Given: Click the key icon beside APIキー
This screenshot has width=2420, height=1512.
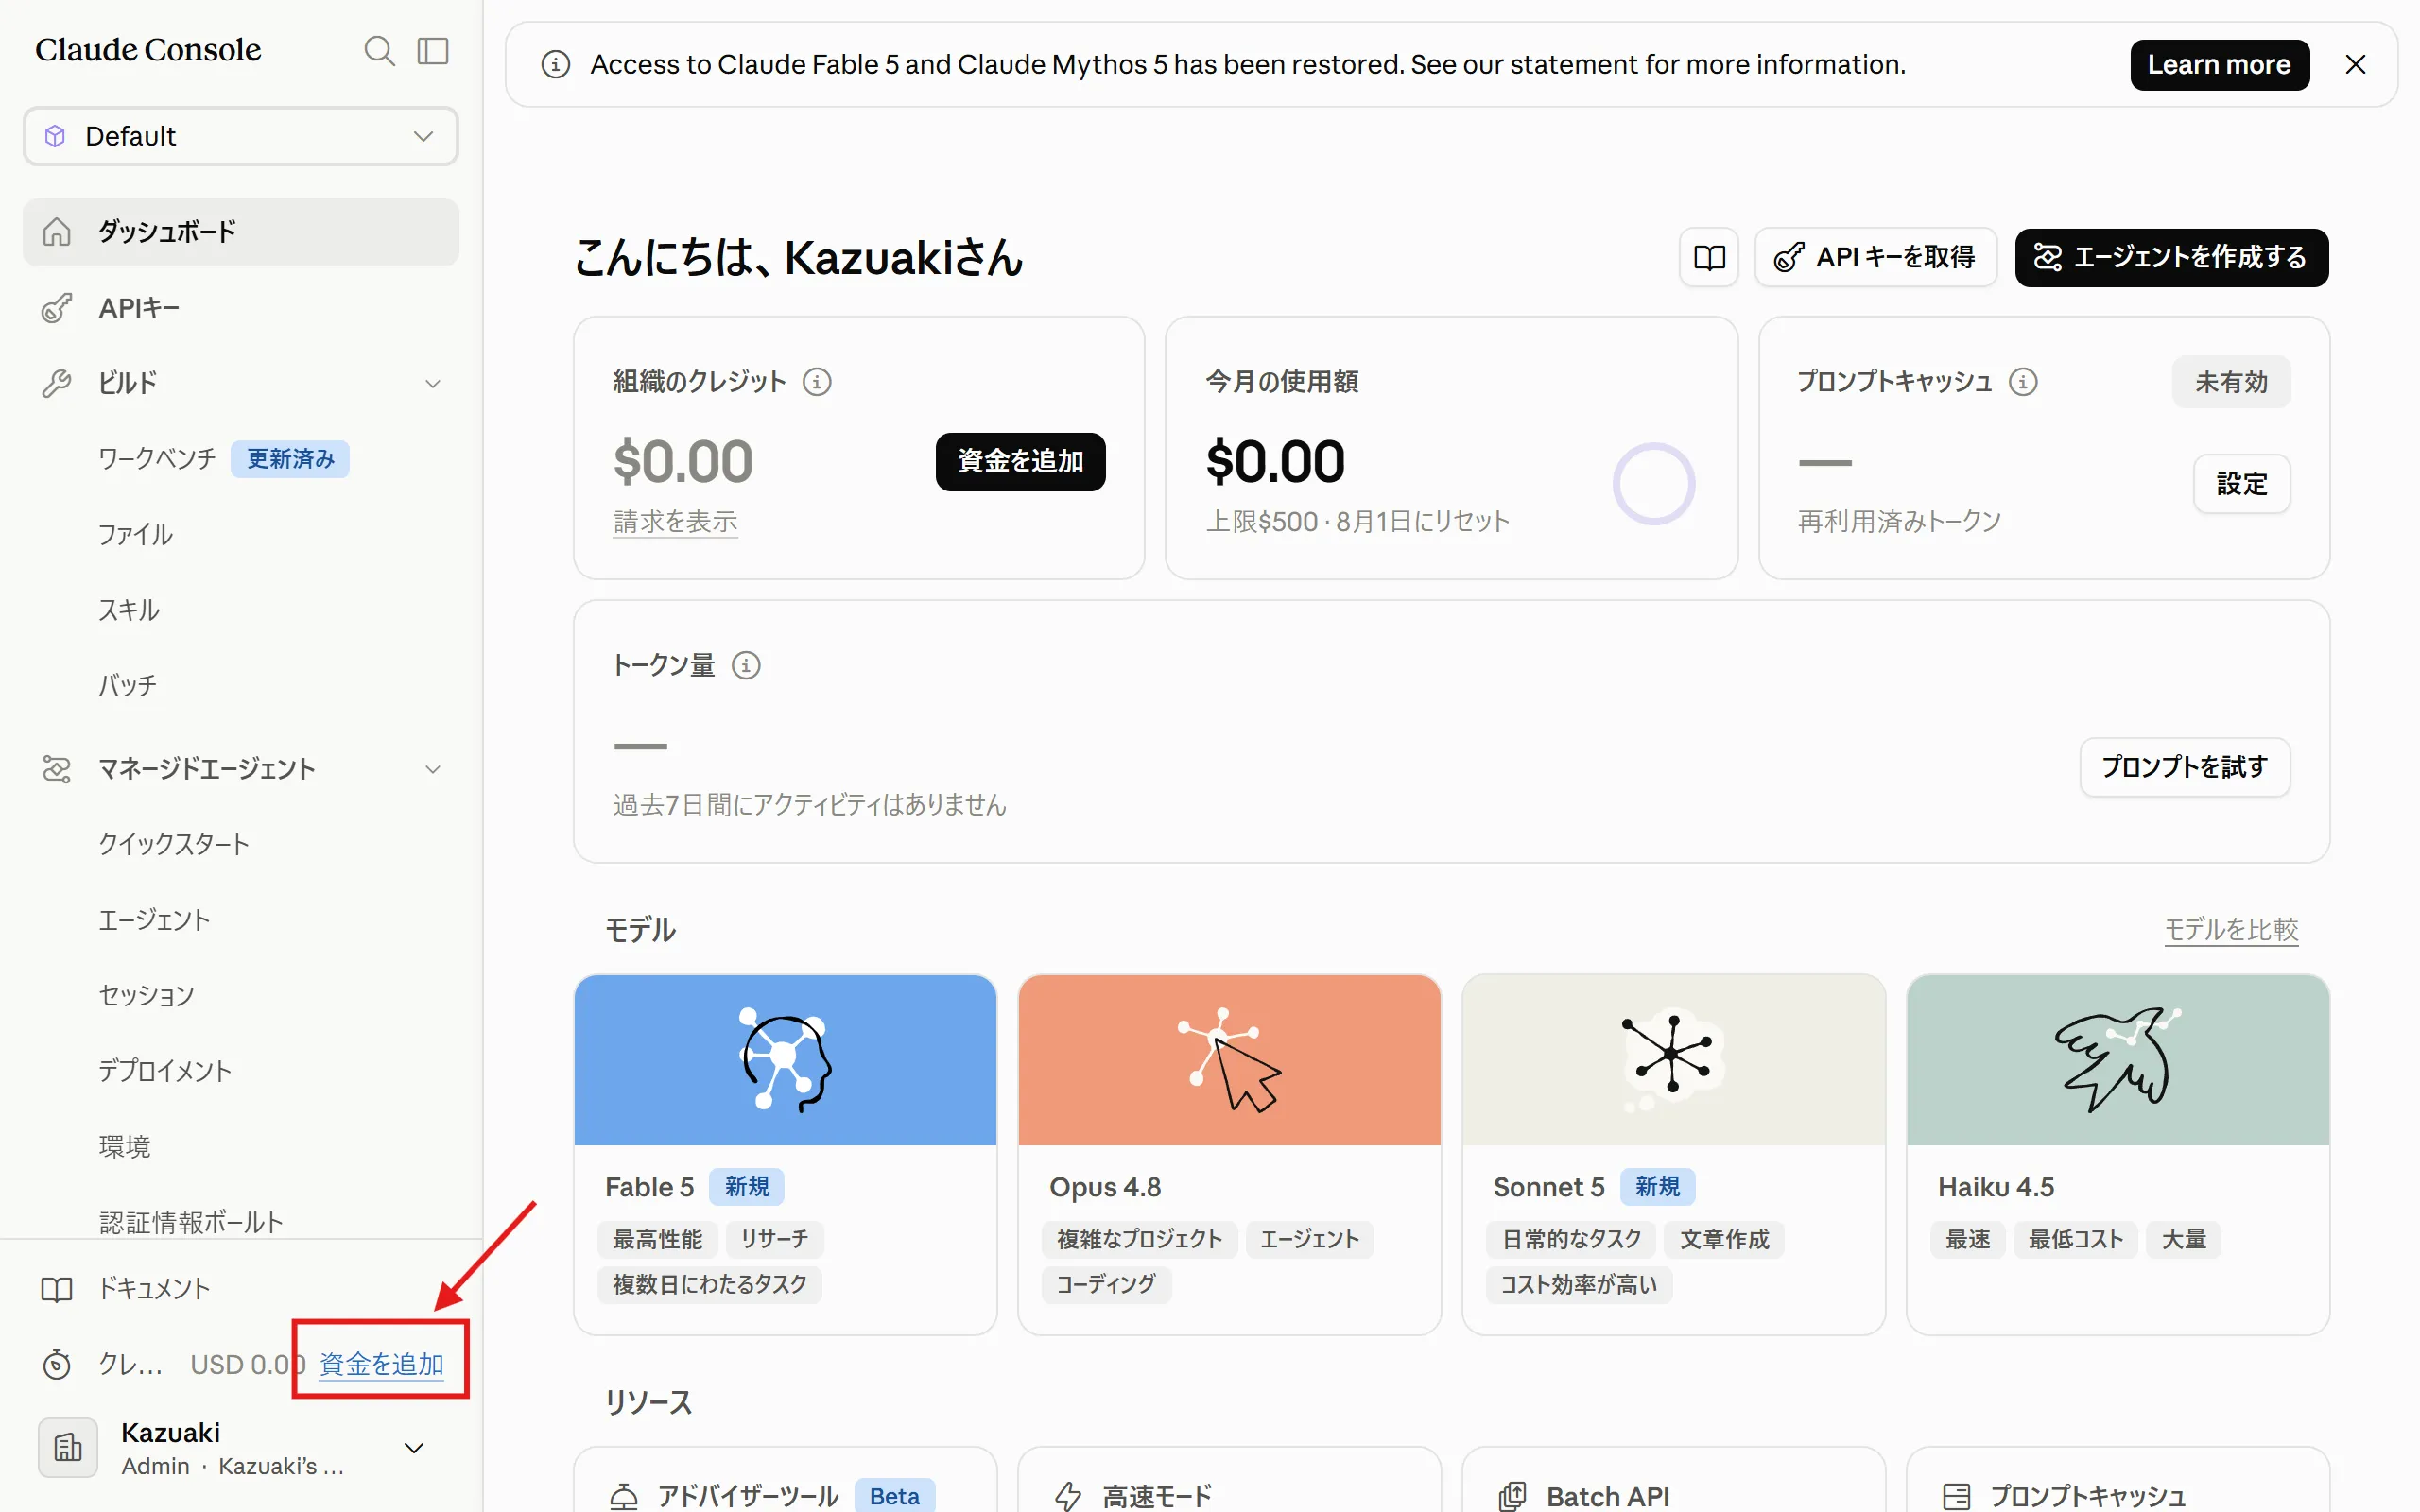Looking at the screenshot, I should 57,308.
